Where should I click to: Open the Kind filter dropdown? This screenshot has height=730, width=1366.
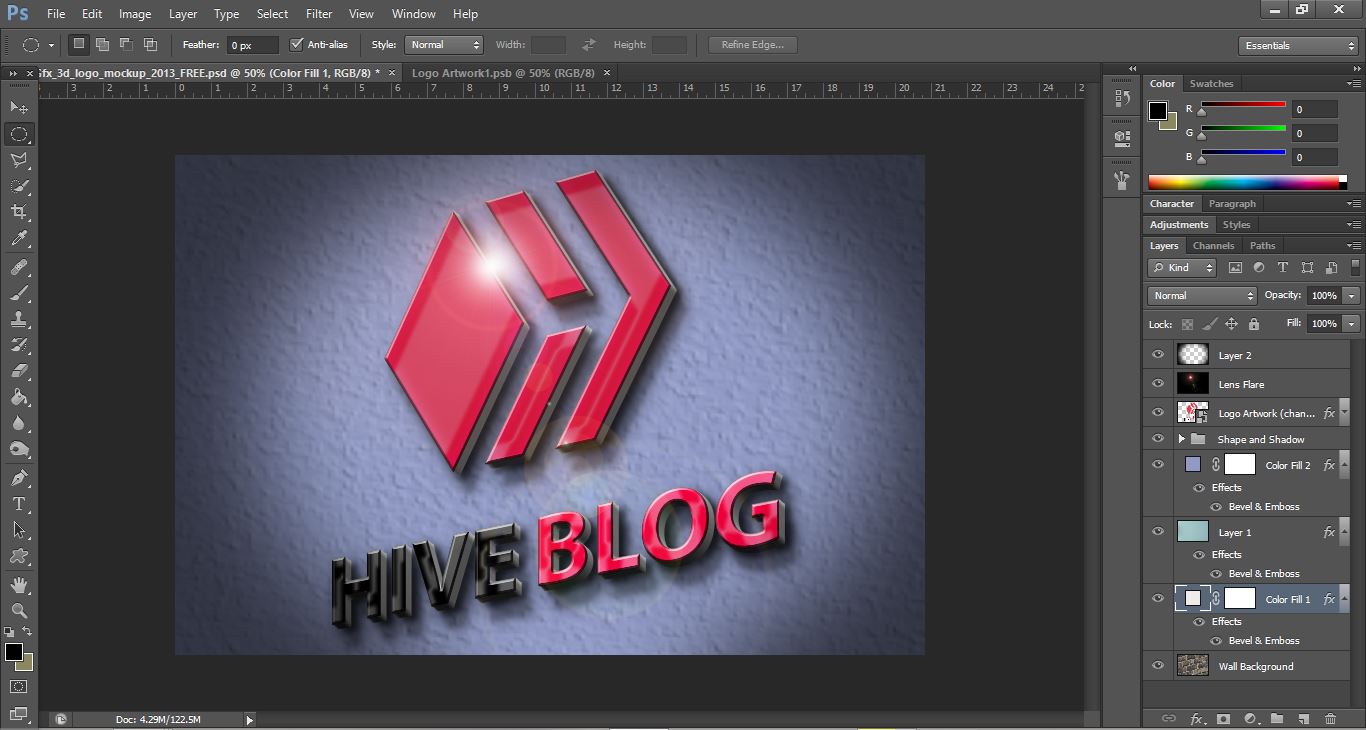1182,267
